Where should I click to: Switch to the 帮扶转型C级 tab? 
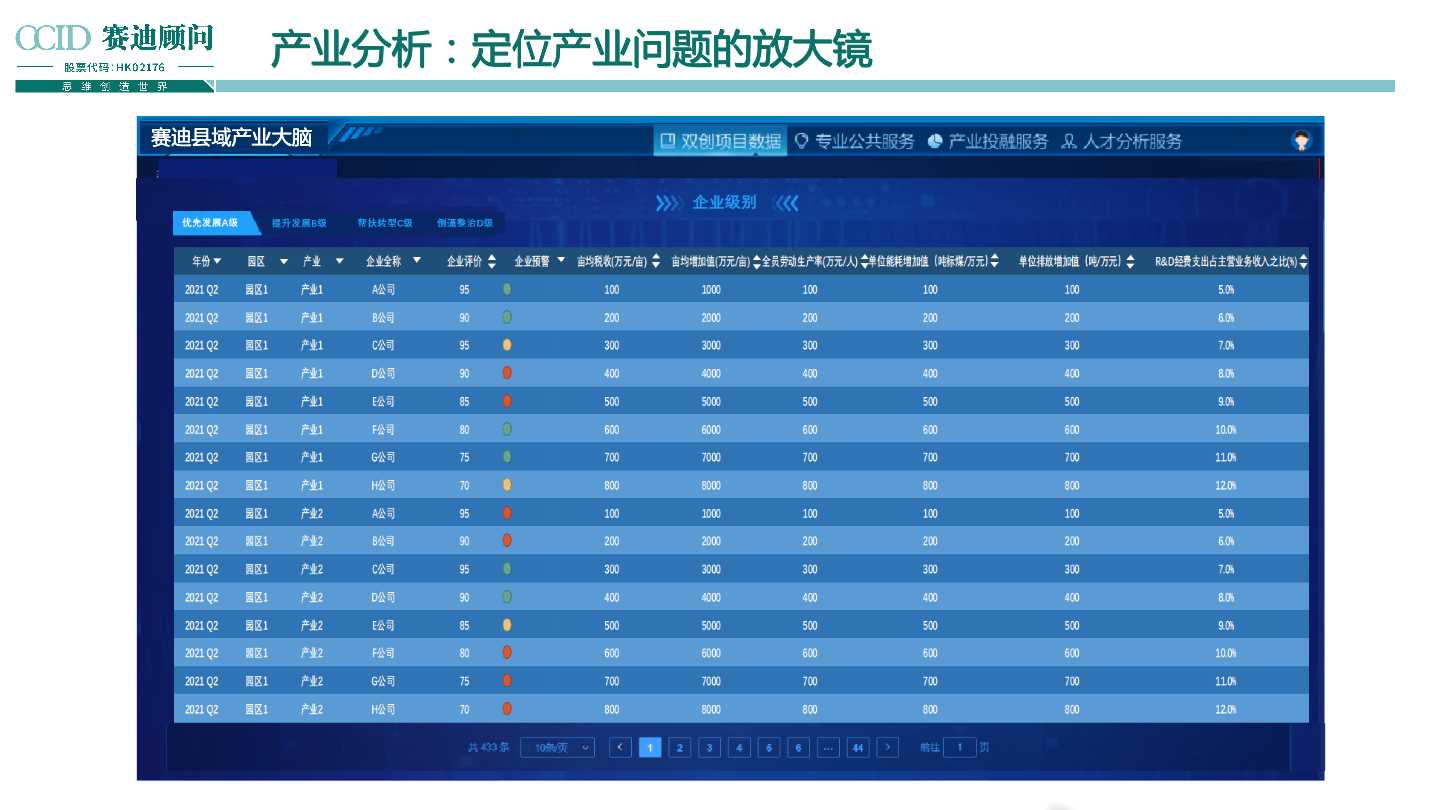click(385, 223)
